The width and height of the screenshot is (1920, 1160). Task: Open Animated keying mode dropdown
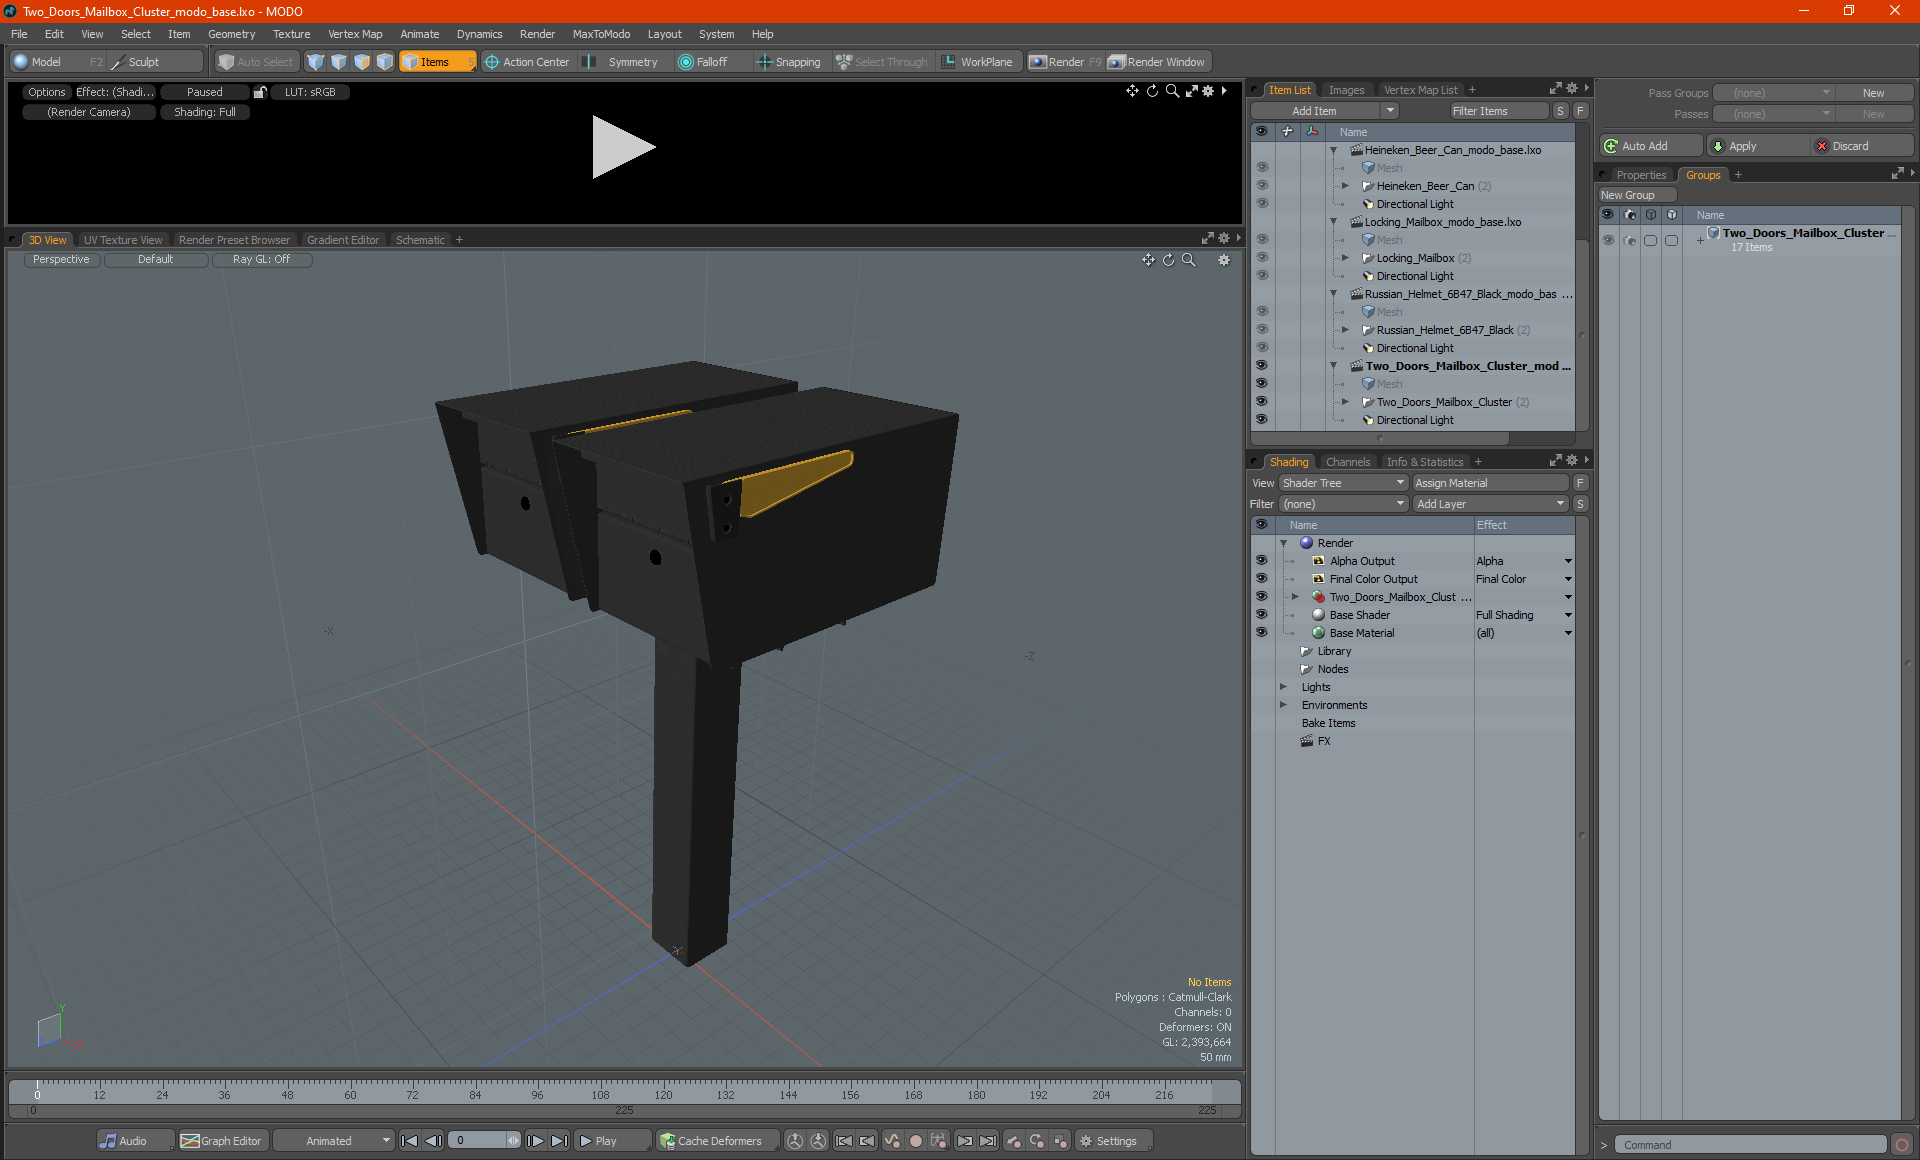tap(334, 1141)
